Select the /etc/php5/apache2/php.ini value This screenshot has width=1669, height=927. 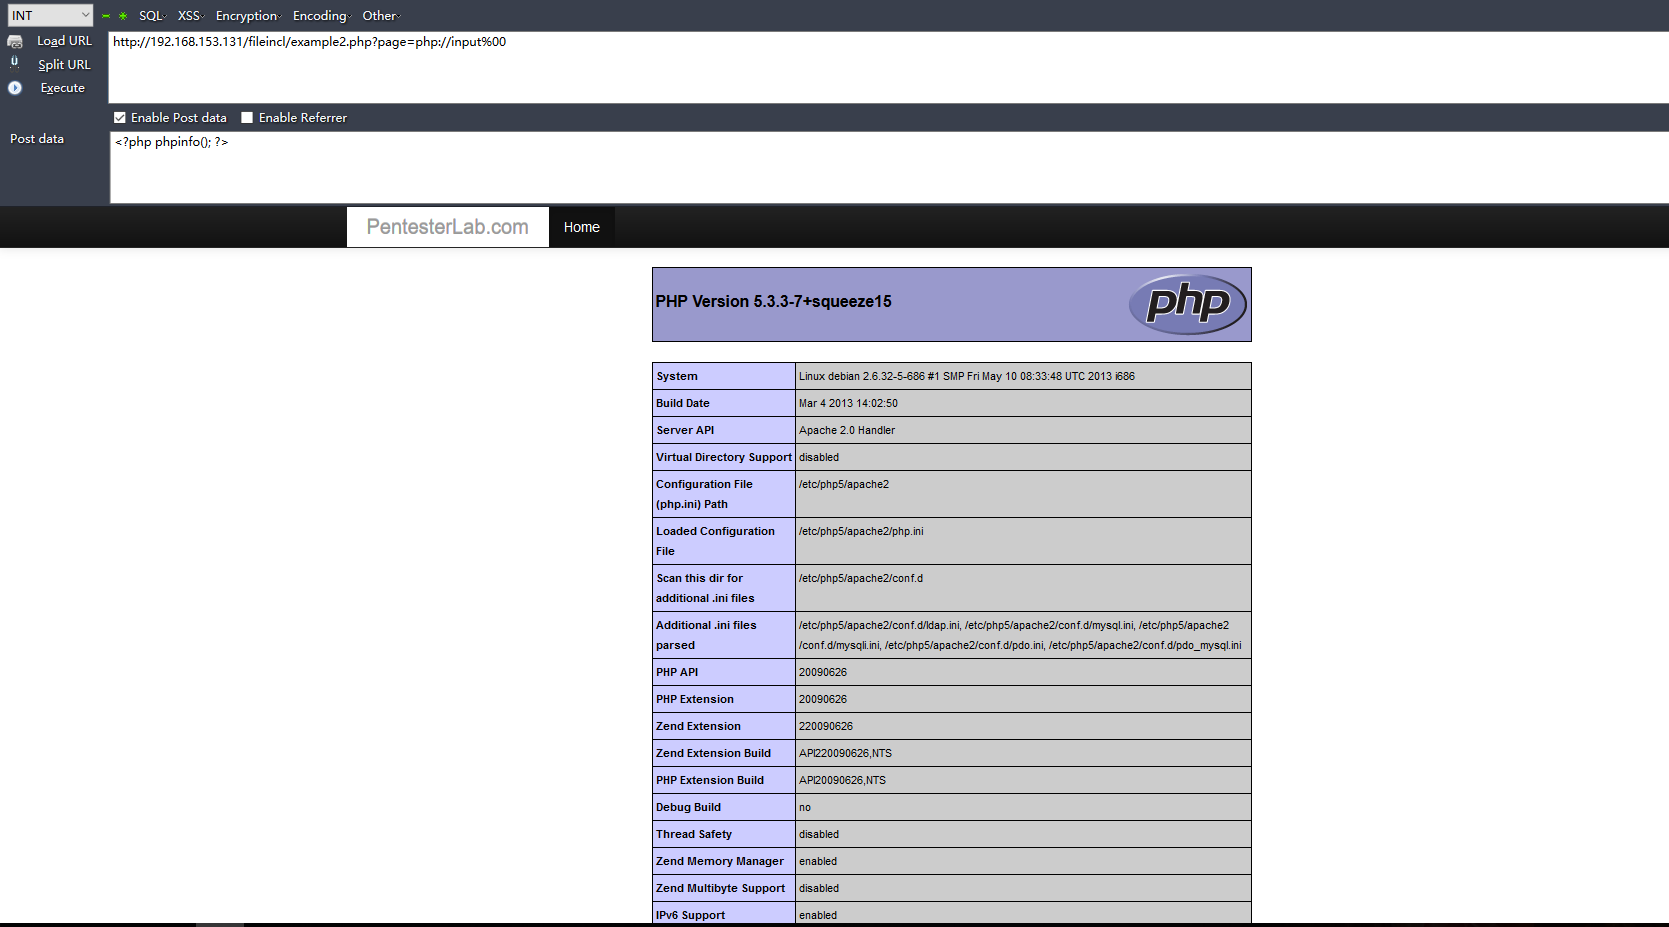[861, 531]
